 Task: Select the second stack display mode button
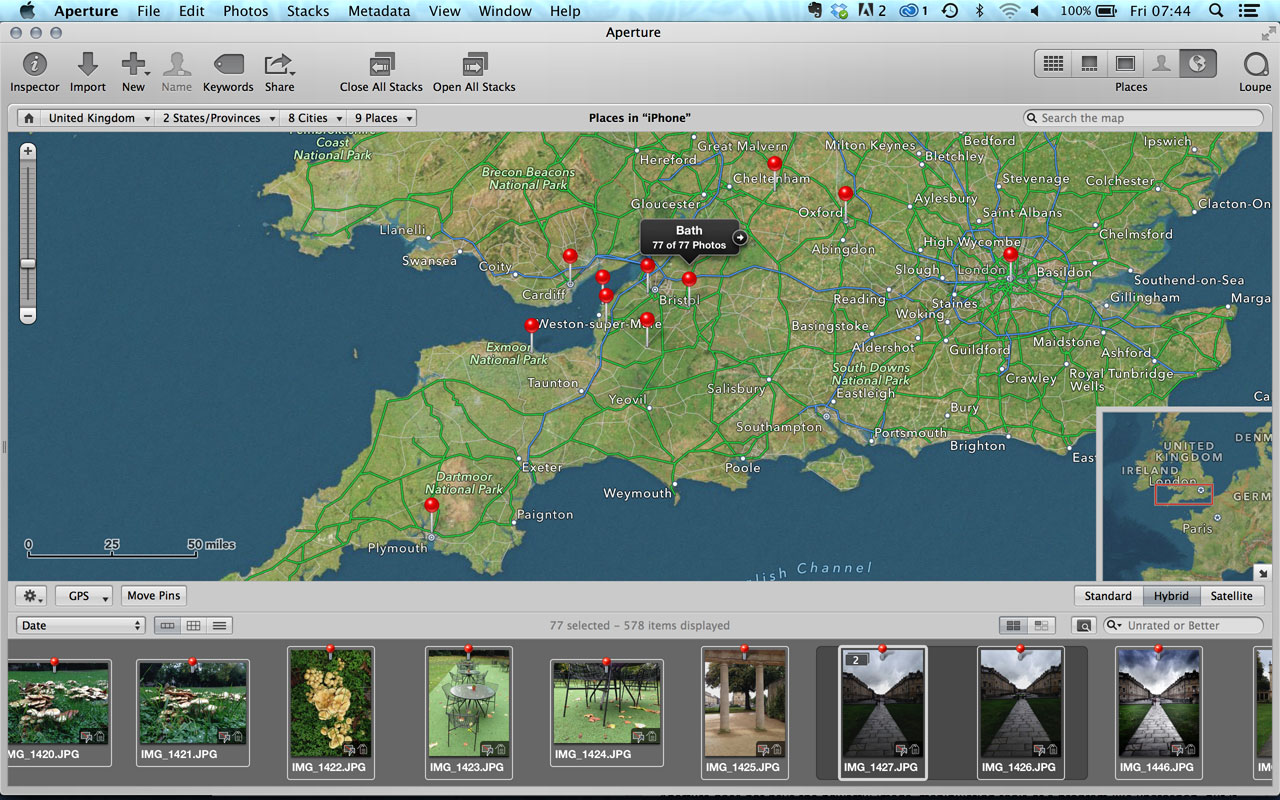(x=1041, y=625)
